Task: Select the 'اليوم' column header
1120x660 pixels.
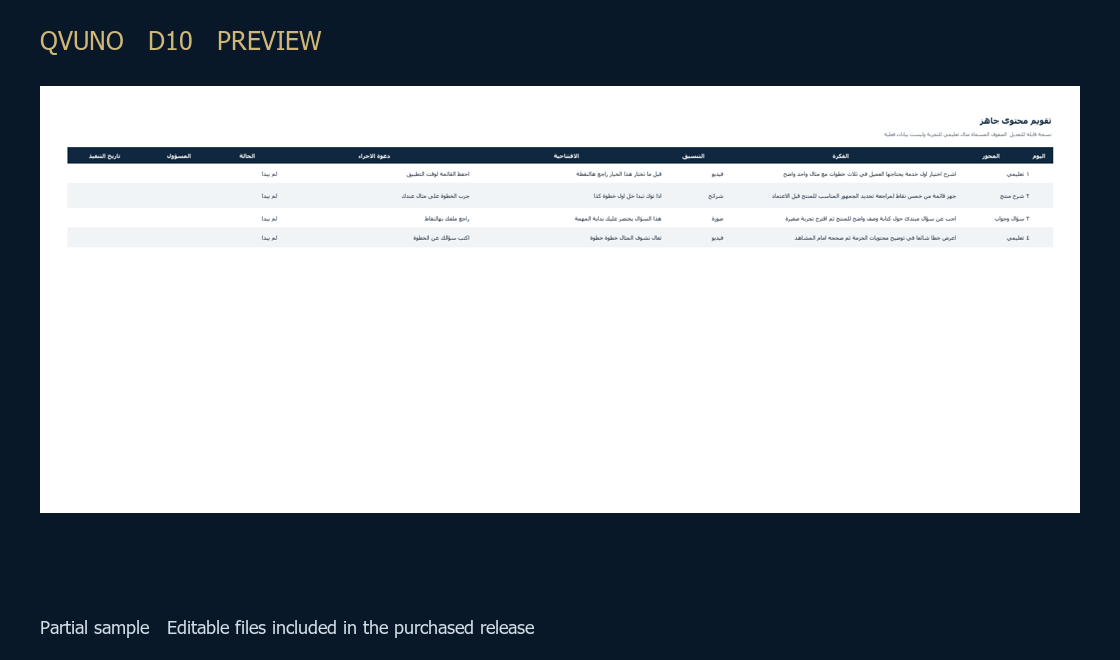Action: (1039, 156)
